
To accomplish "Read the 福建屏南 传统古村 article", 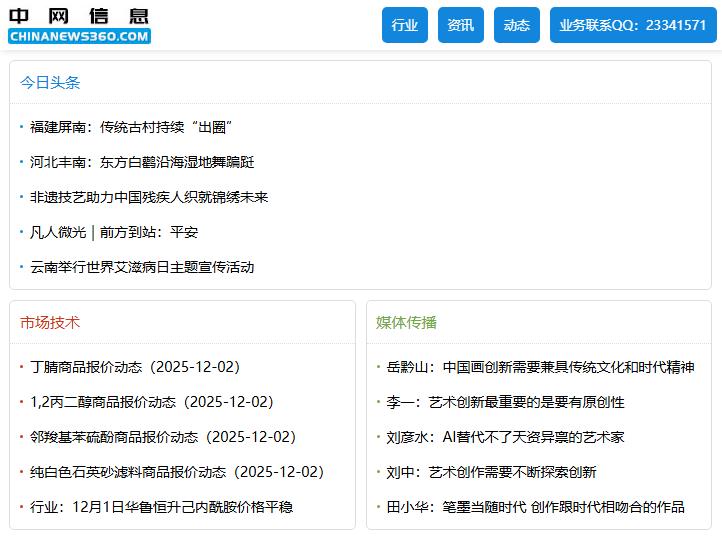I will tap(131, 127).
